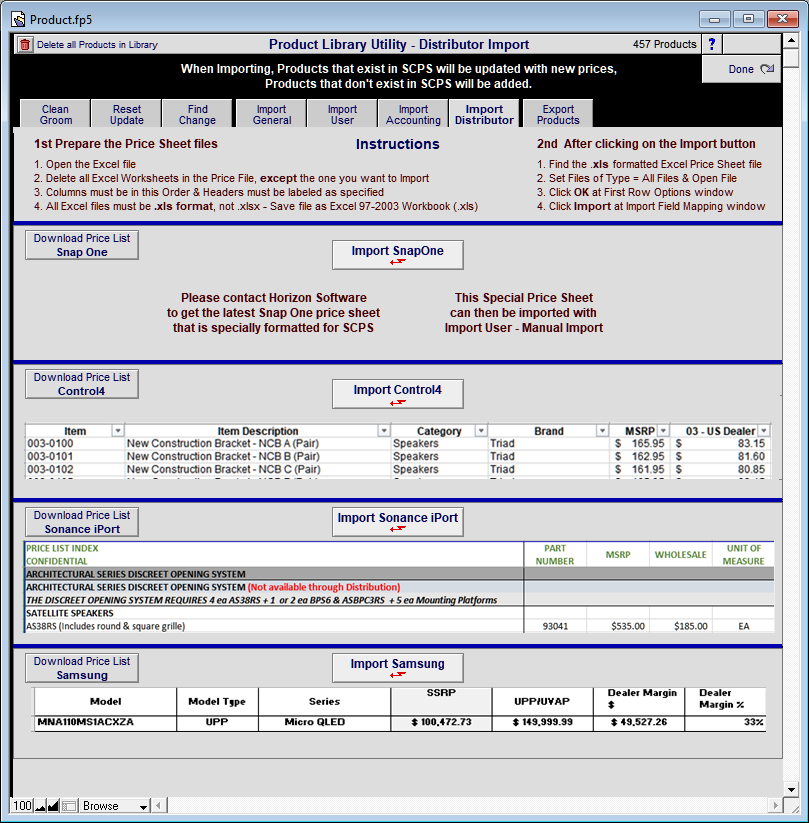This screenshot has height=823, width=809.
Task: Click the horizontal scrollbar left arrow
Action: [160, 806]
